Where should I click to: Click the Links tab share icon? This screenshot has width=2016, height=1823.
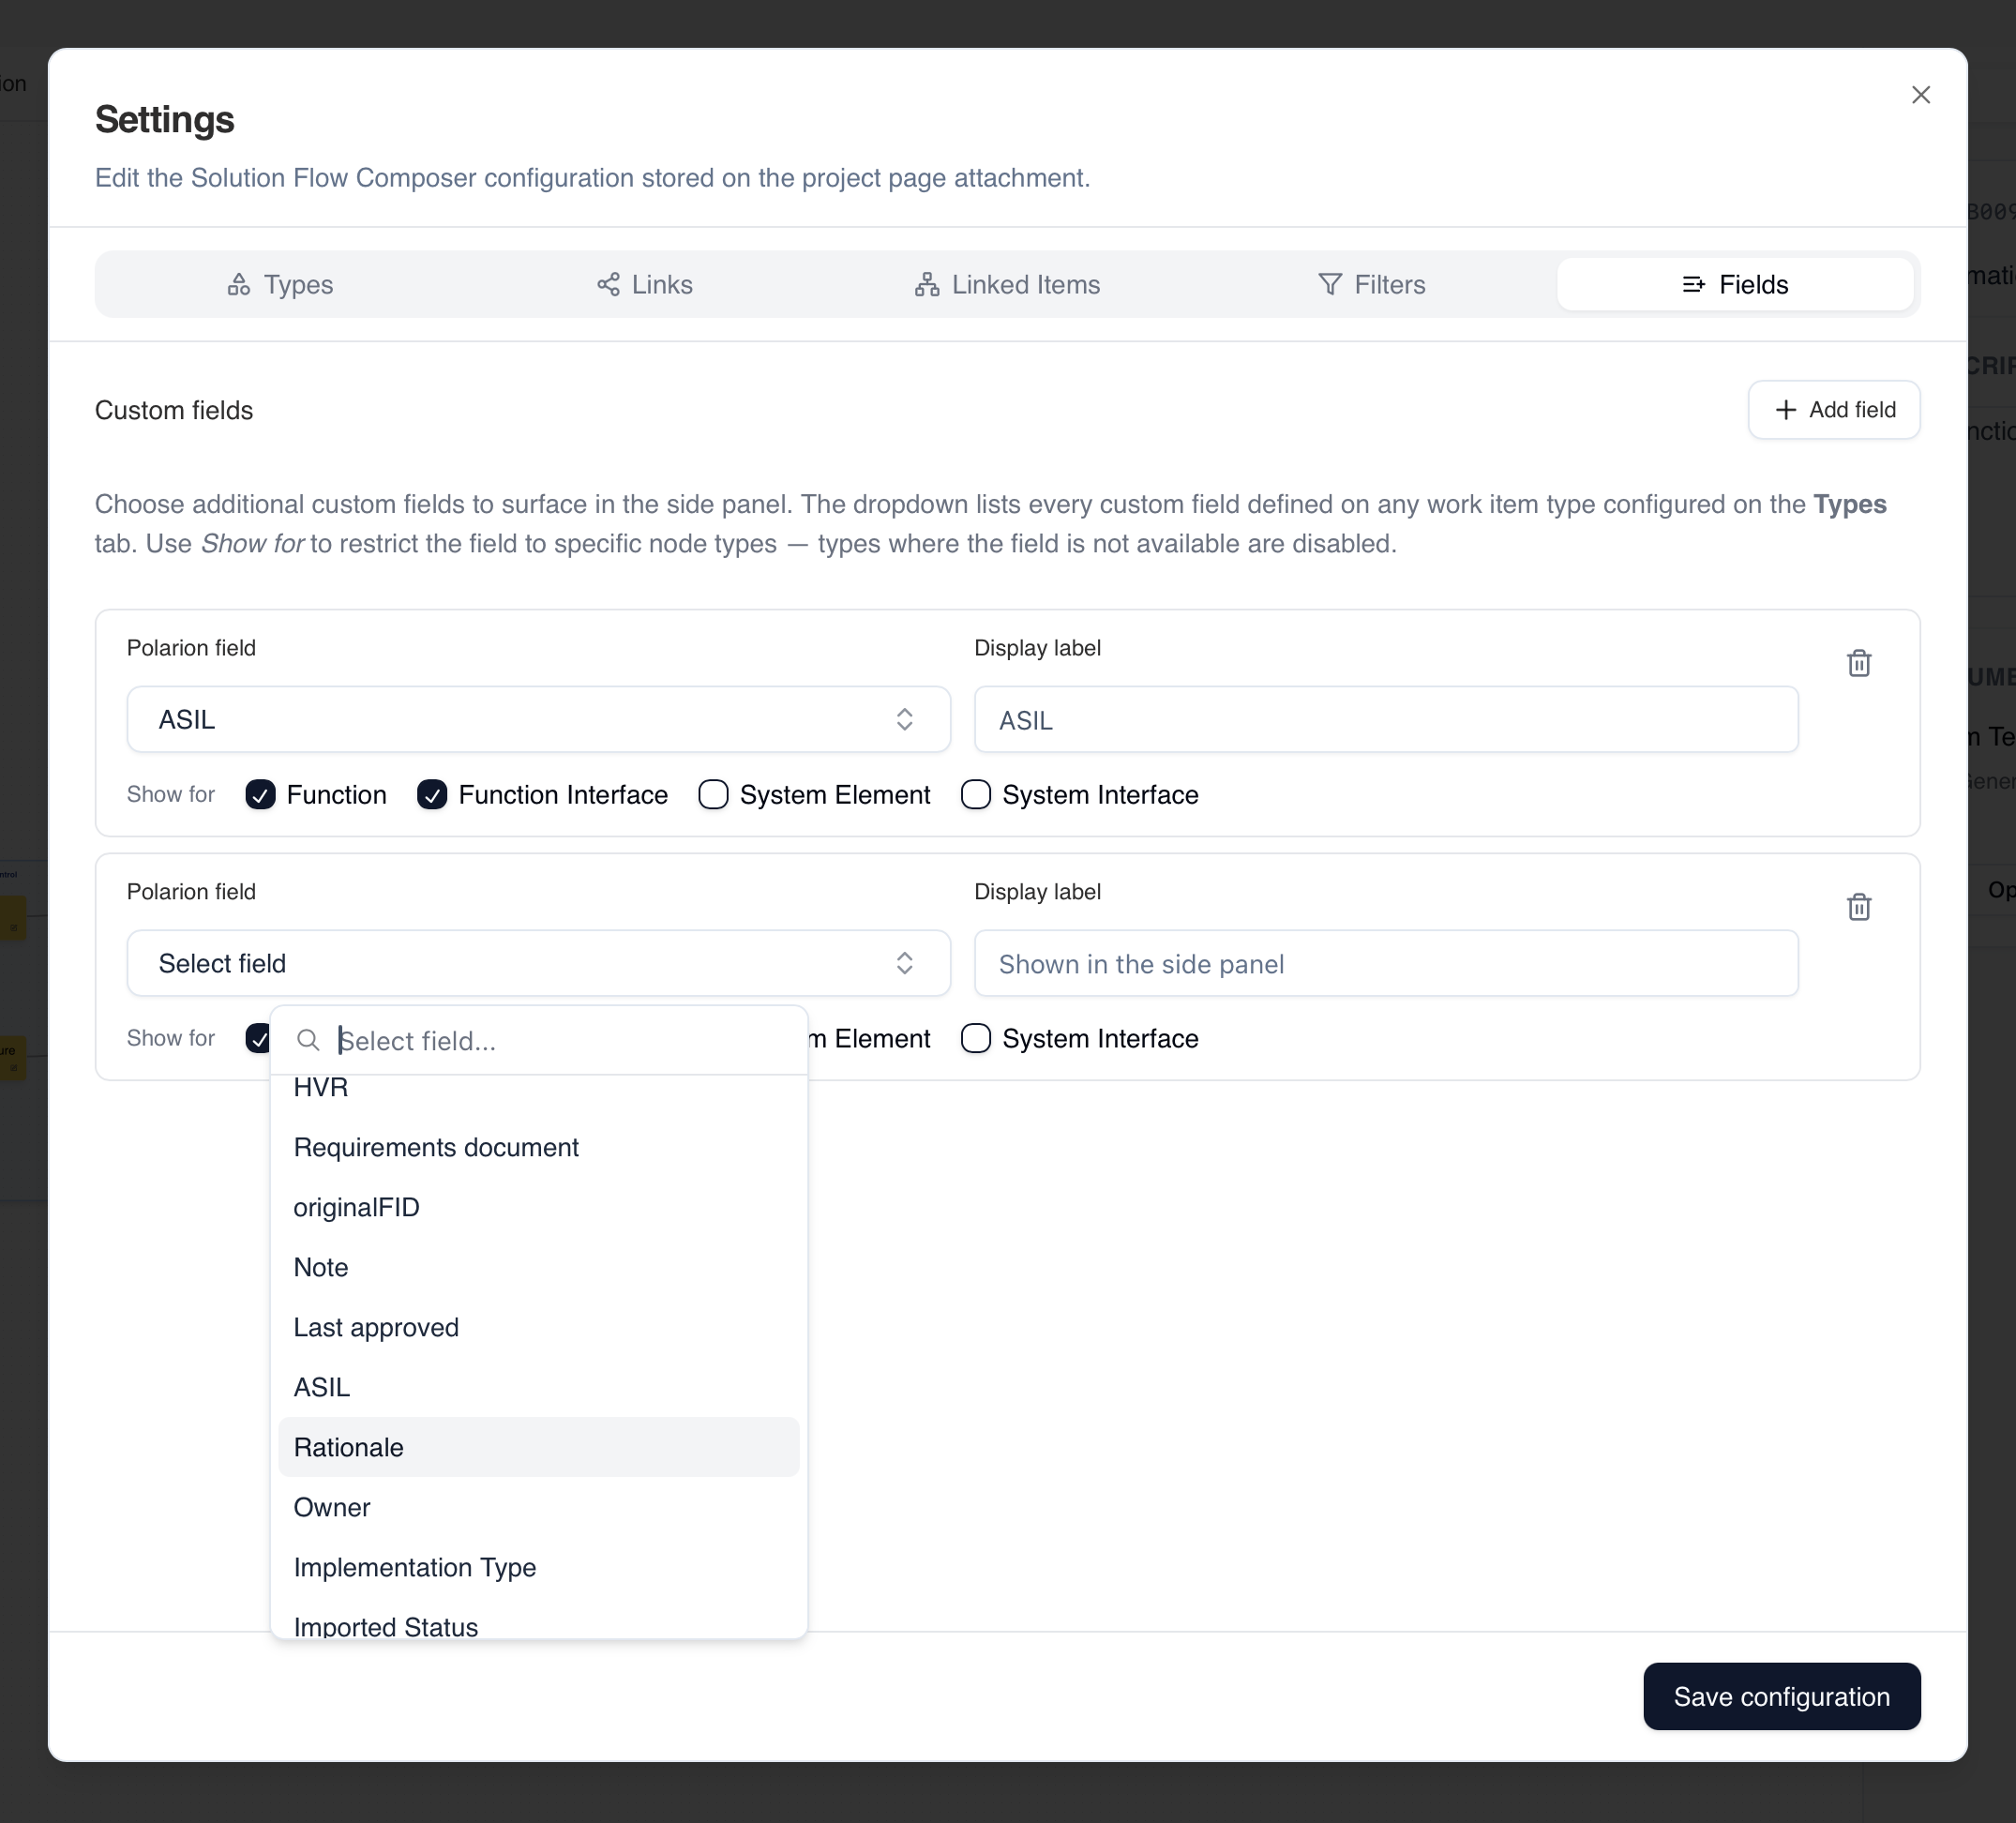(608, 285)
